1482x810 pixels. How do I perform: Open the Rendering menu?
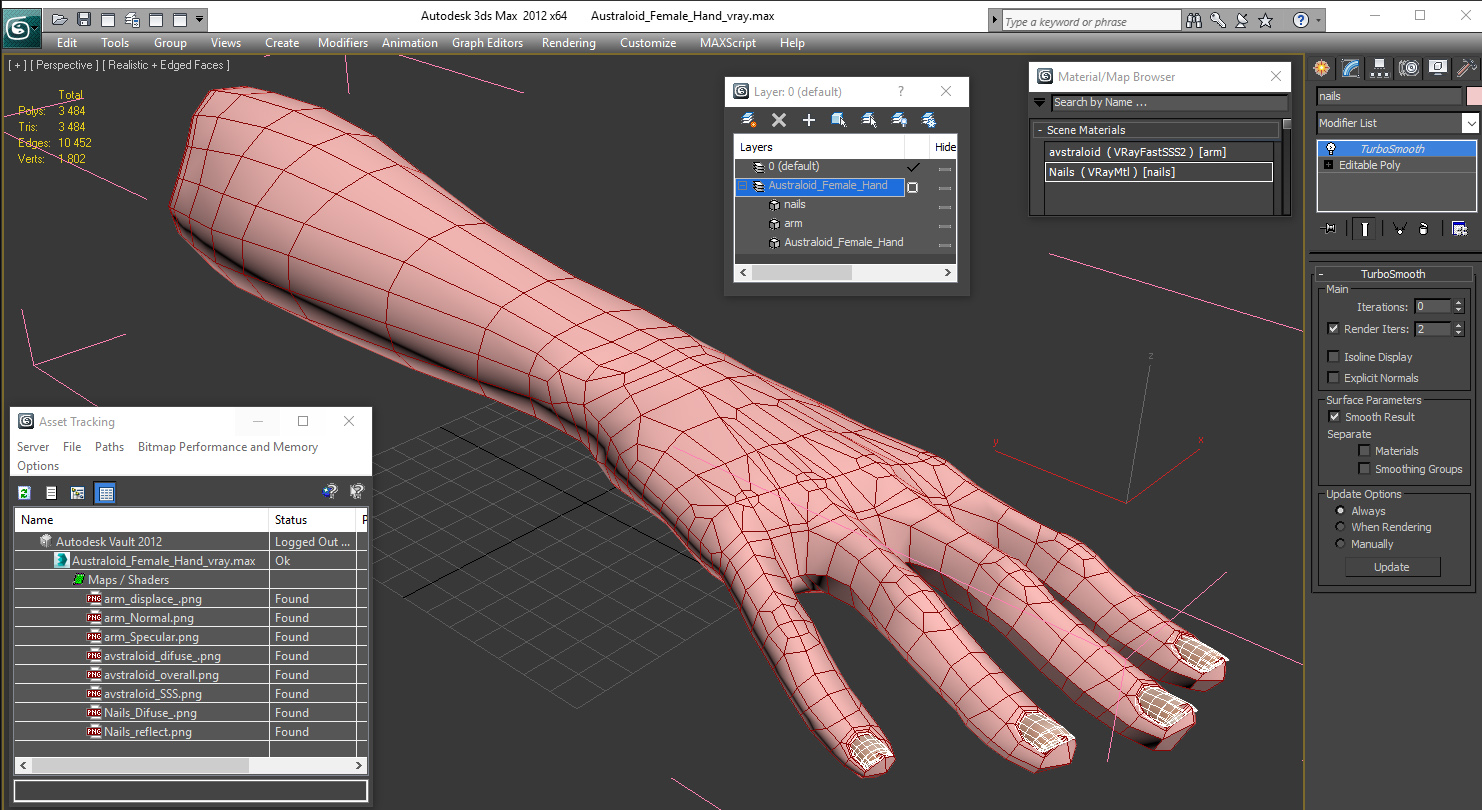(x=568, y=43)
